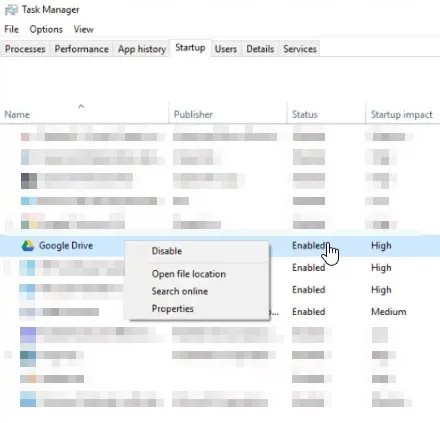
Task: Sort by the Publisher column header
Action: point(193,114)
